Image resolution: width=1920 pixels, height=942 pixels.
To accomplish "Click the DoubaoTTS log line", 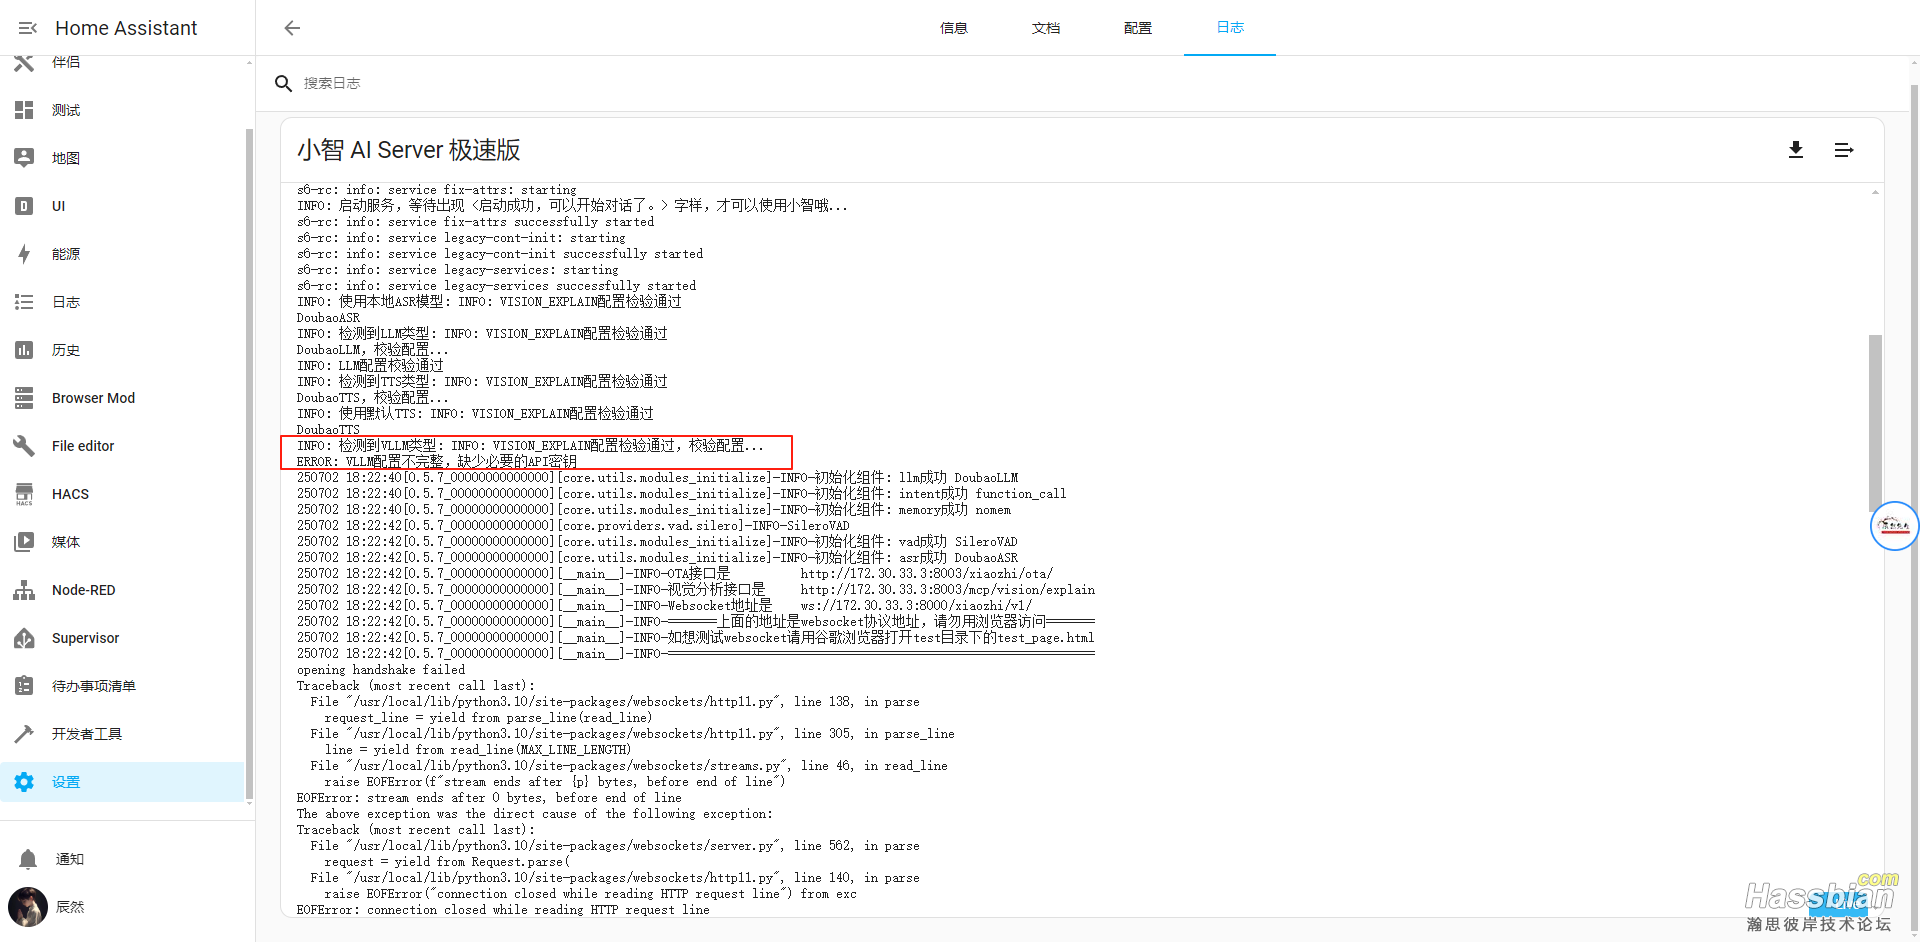I will point(328,429).
